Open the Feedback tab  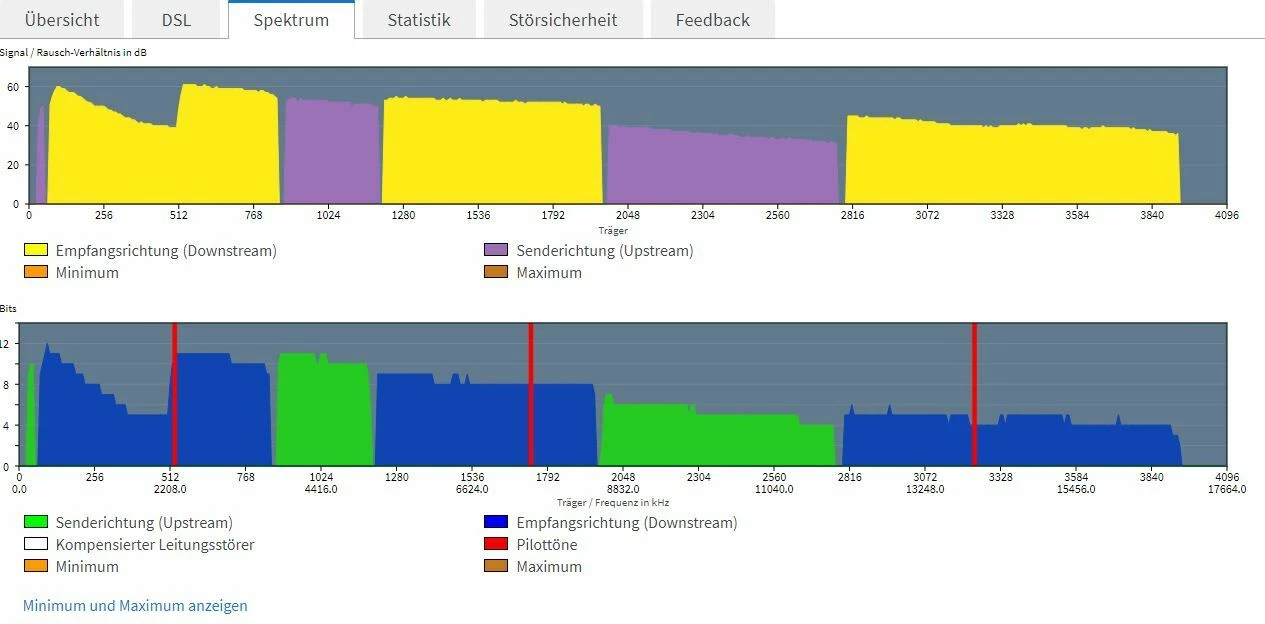pos(713,20)
